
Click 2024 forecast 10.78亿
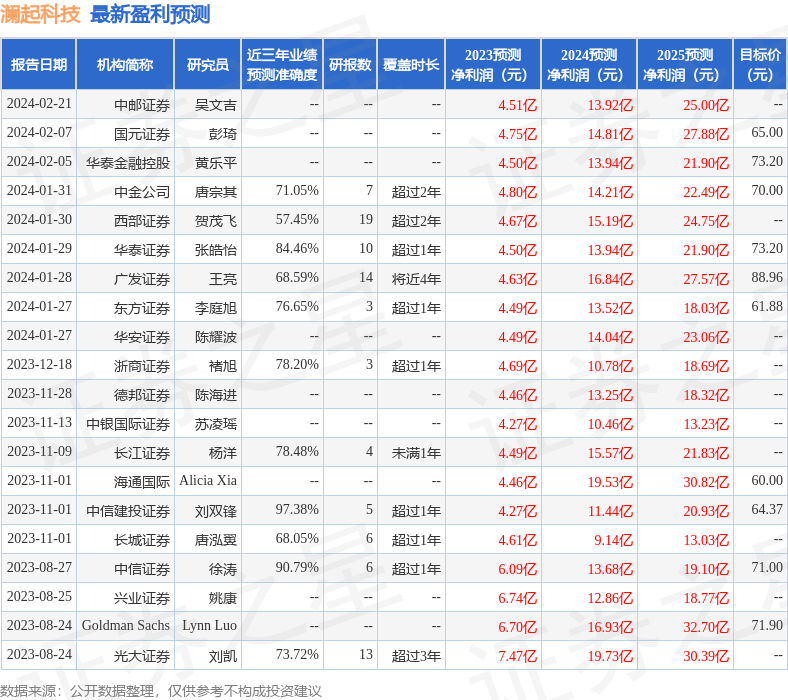610,366
